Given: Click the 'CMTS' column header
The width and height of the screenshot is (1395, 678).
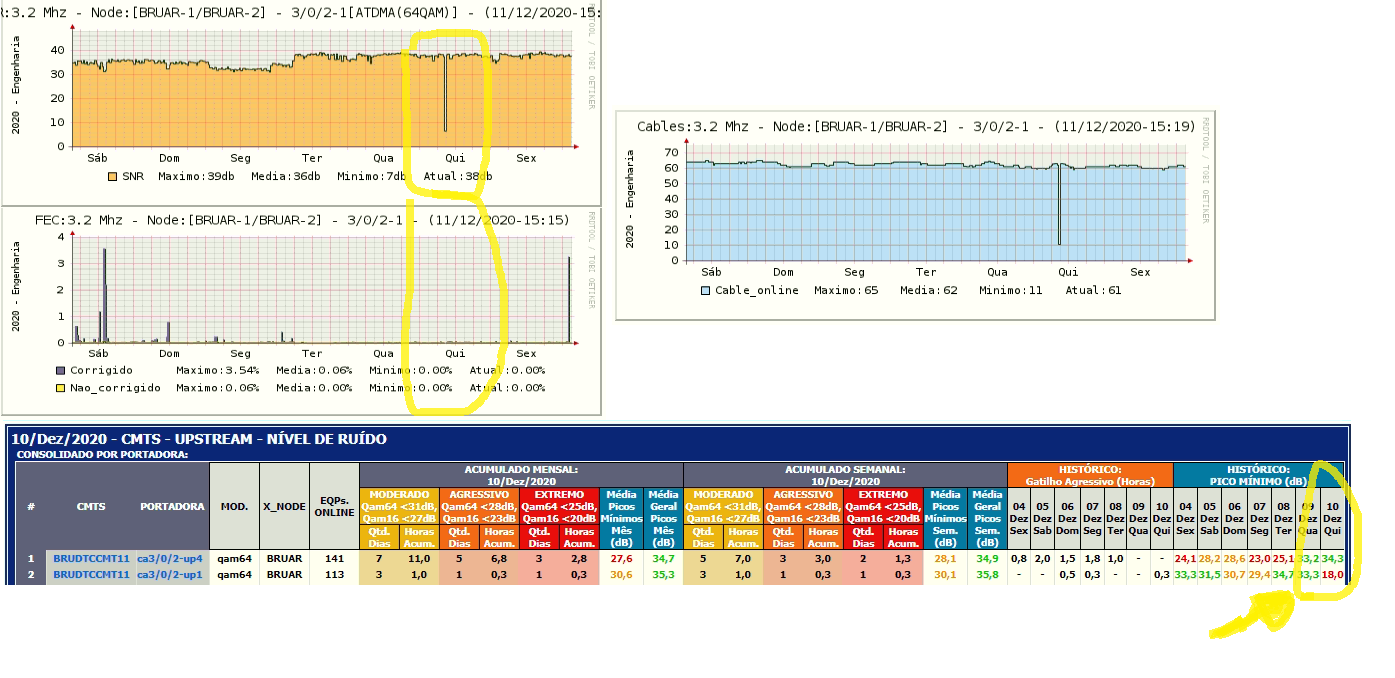Looking at the screenshot, I should tap(91, 506).
